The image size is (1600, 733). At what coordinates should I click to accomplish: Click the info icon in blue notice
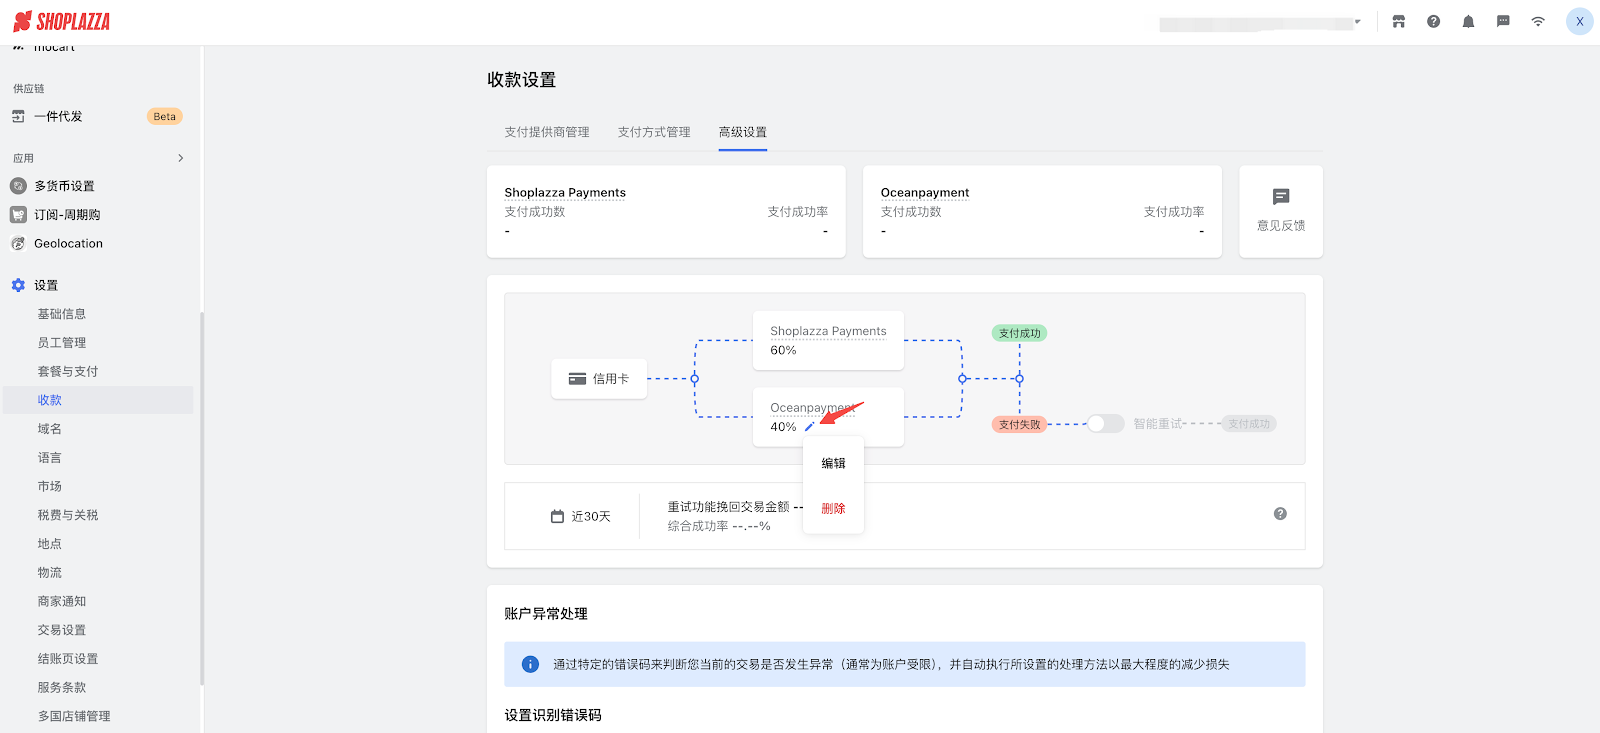[531, 665]
